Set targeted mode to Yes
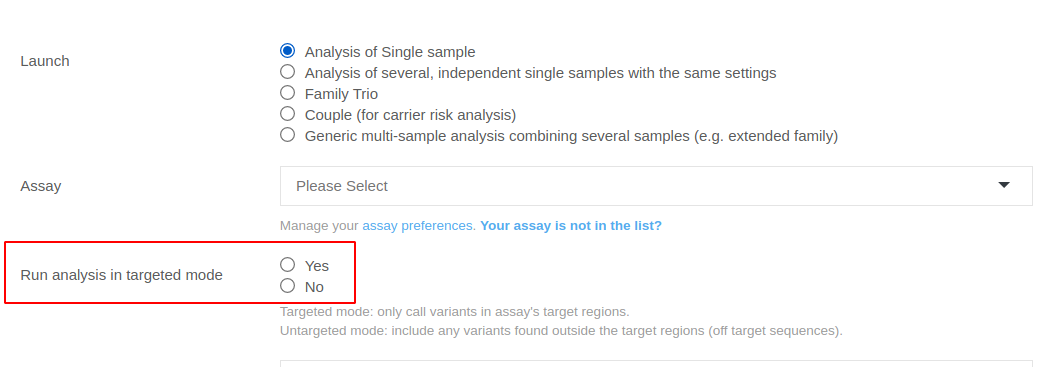 click(287, 265)
